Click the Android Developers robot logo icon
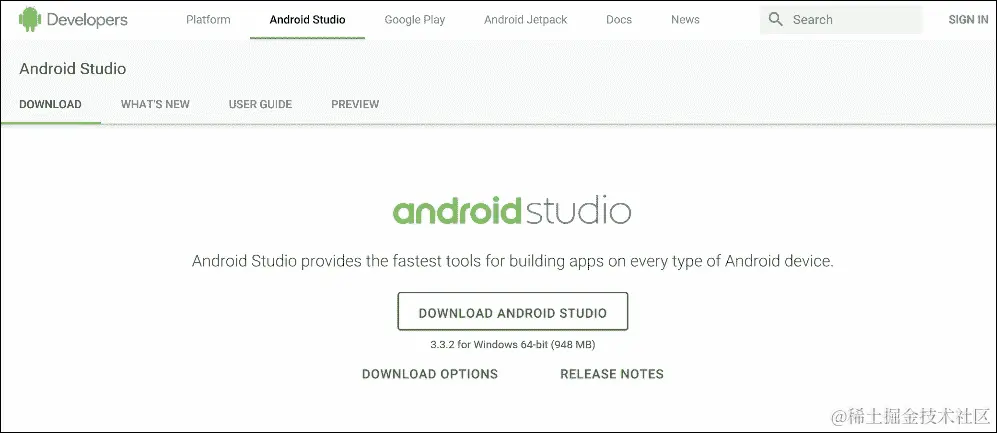 tap(30, 20)
